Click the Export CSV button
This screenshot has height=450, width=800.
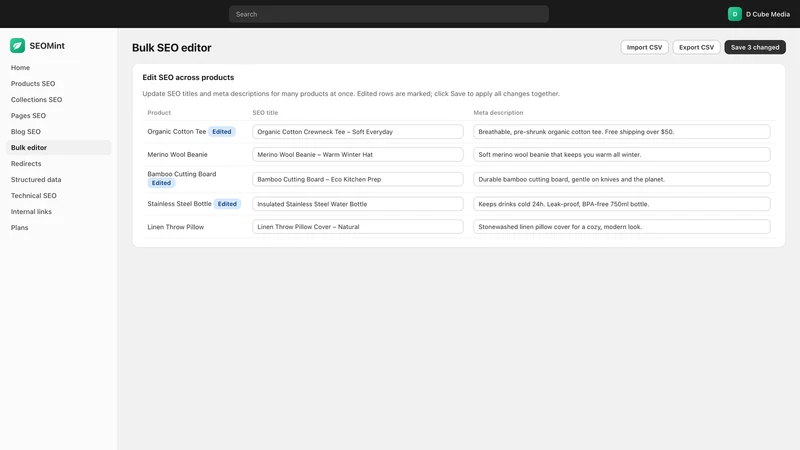696,47
